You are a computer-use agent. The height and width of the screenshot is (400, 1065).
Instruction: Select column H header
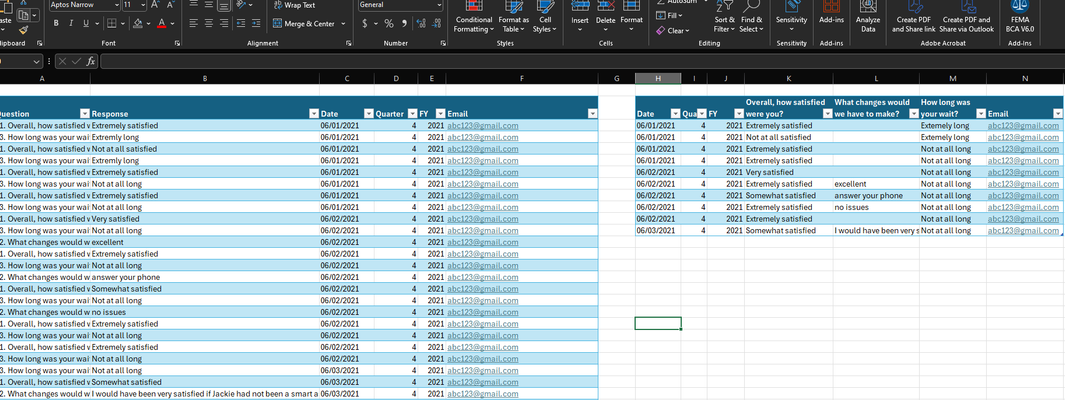click(x=658, y=79)
